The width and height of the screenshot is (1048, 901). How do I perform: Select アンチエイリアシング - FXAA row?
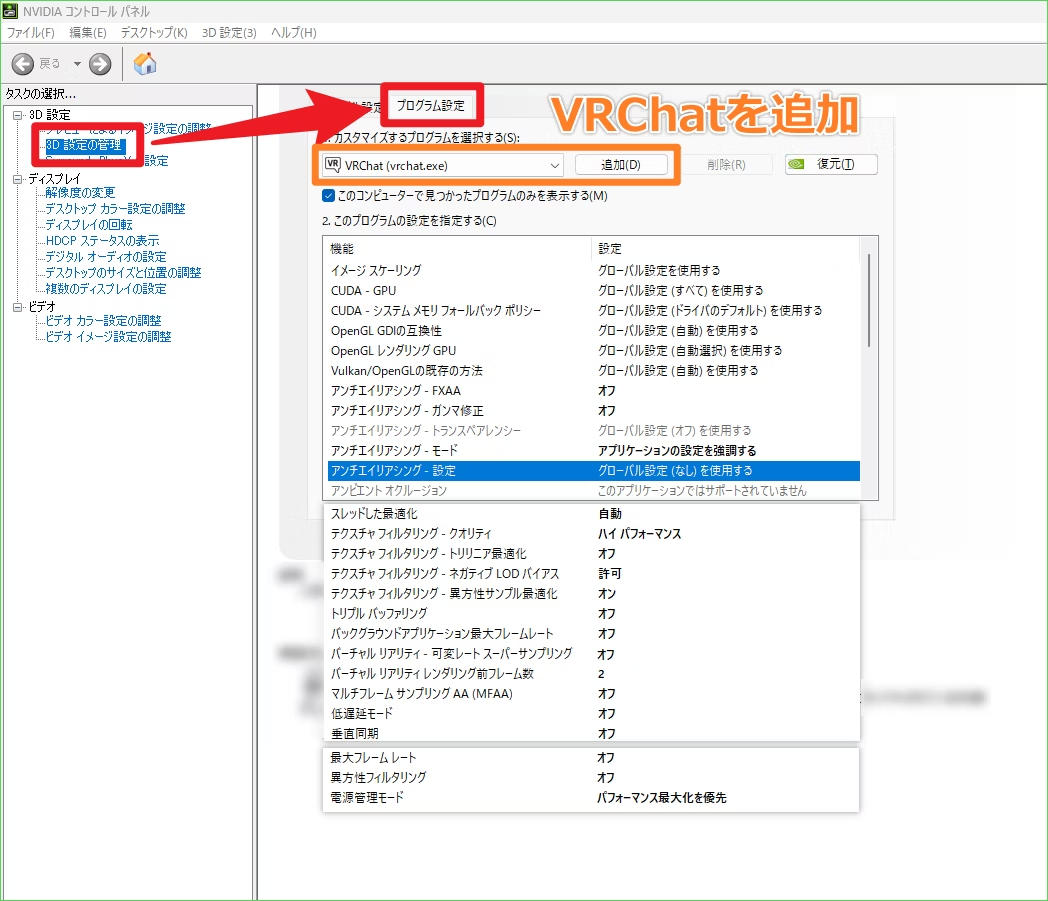click(594, 391)
